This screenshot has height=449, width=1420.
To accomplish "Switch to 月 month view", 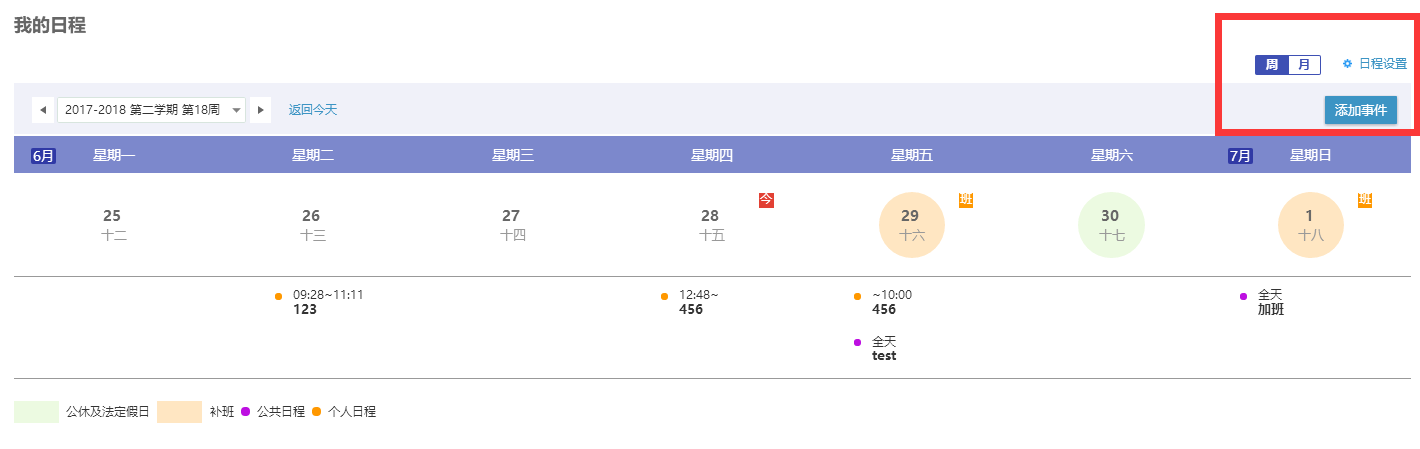I will pyautogui.click(x=1304, y=65).
